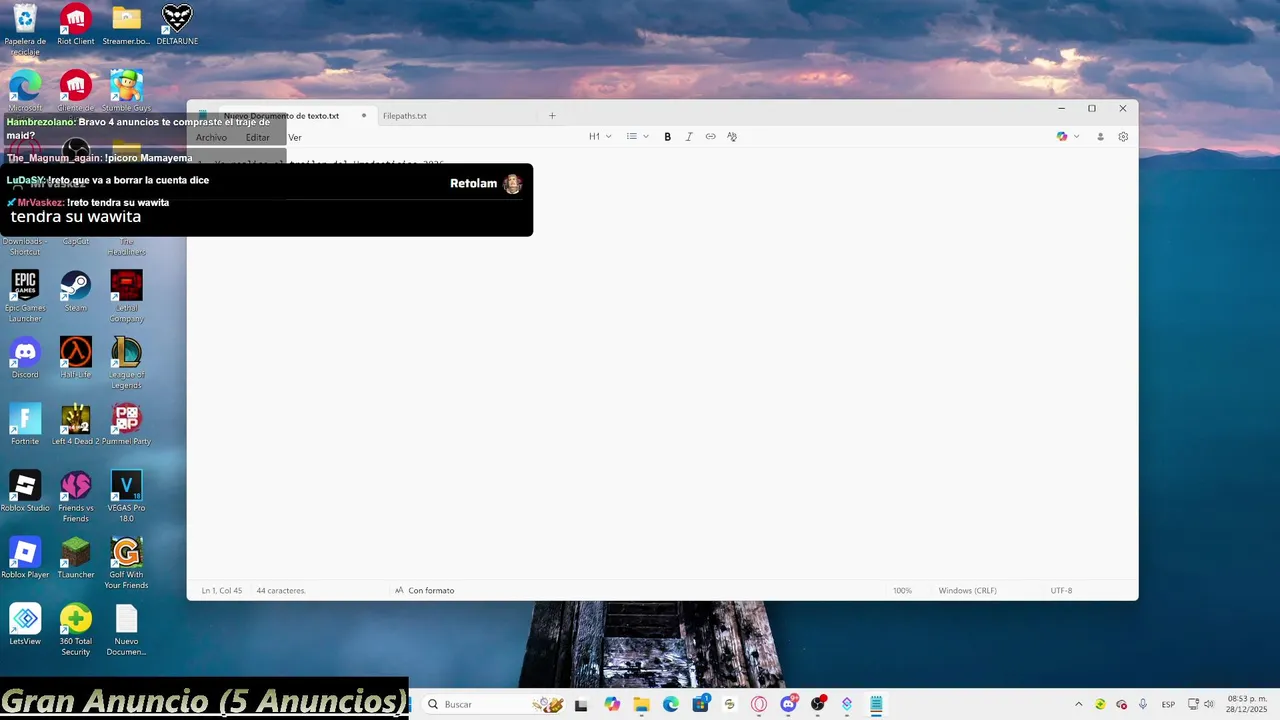Viewport: 1280px width, 720px height.
Task: Select the Fortnite desktop icon
Action: click(x=25, y=425)
